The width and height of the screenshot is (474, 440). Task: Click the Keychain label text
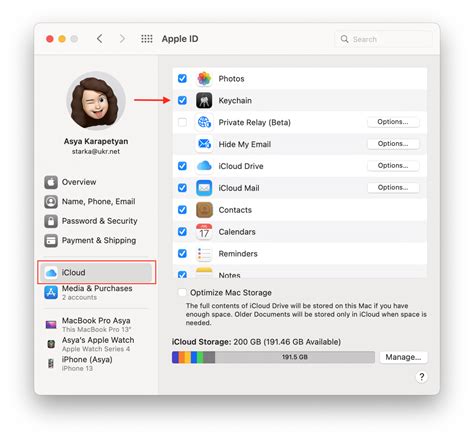click(x=235, y=101)
